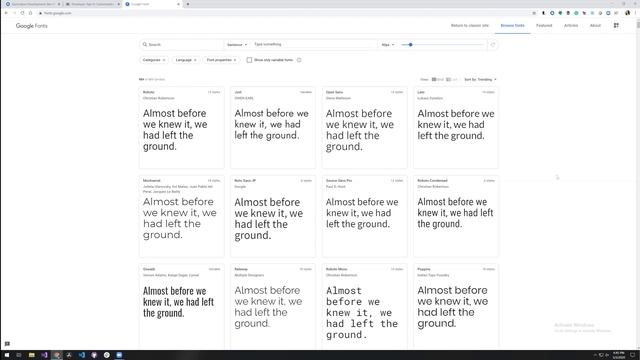The image size is (640, 360).
Task: Open the Open Sans font card
Action: coord(364,128)
